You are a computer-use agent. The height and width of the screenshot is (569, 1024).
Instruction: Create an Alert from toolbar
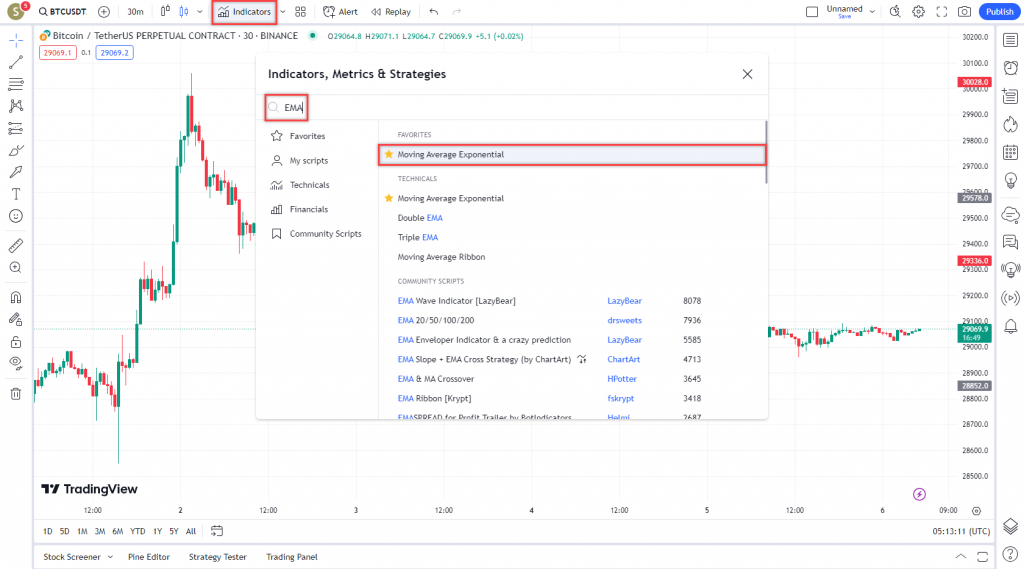[x=340, y=12]
